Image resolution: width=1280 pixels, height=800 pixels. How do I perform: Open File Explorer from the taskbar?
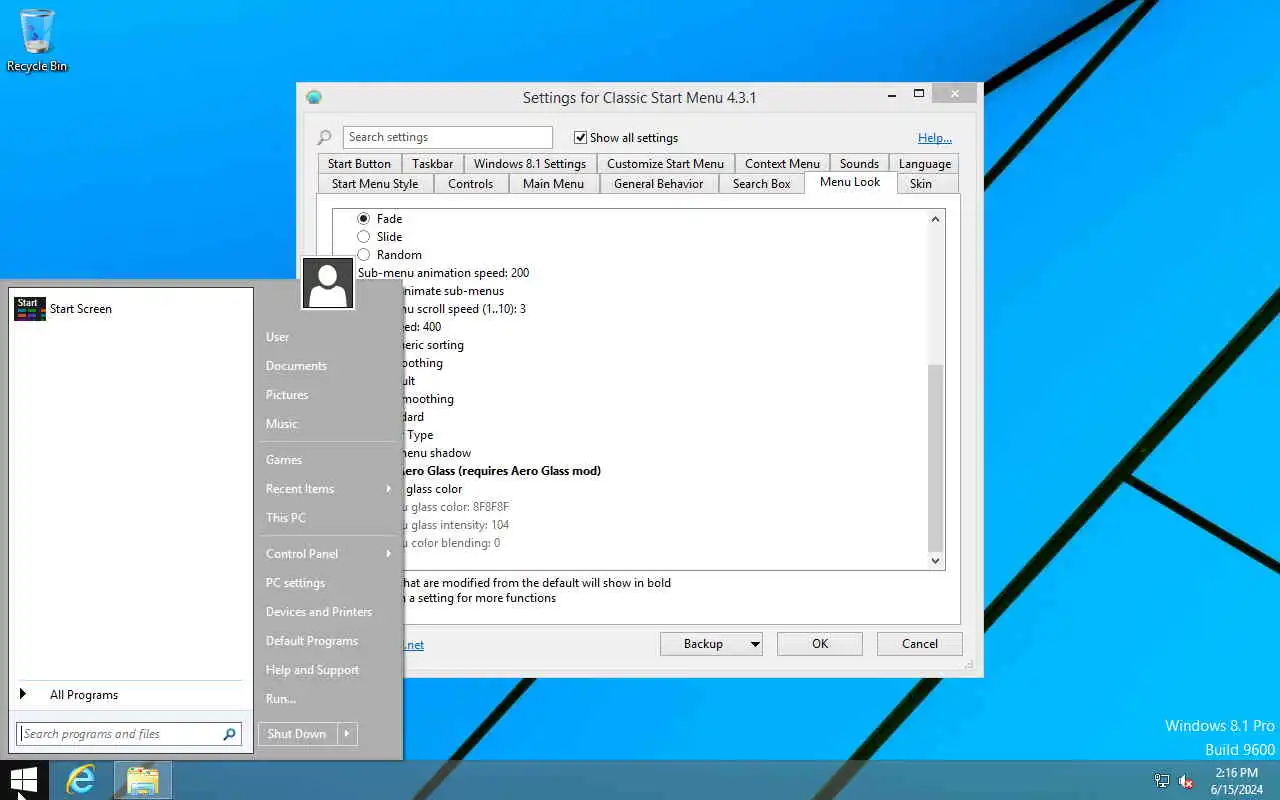tap(143, 780)
